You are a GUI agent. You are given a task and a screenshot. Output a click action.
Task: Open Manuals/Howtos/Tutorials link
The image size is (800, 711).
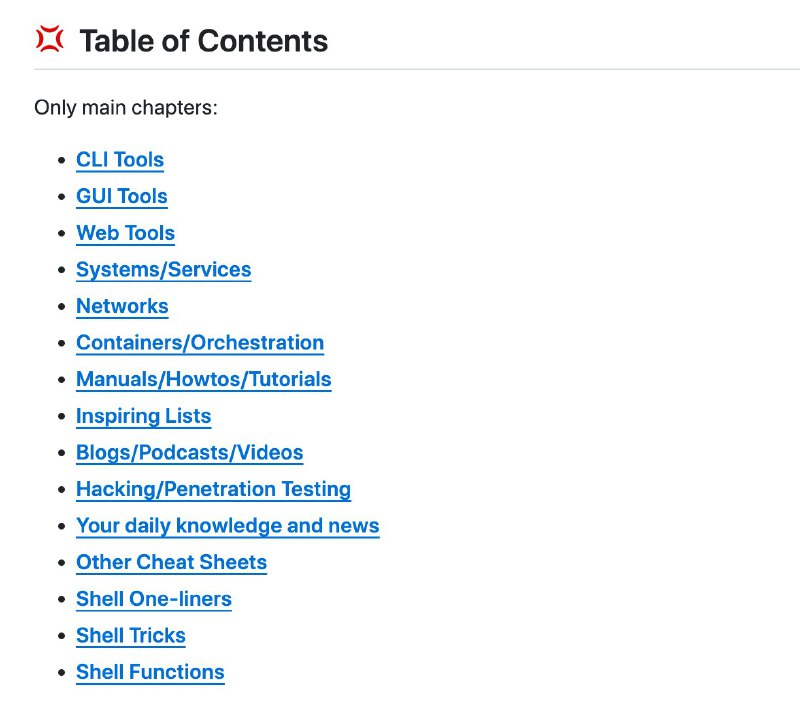pyautogui.click(x=203, y=380)
